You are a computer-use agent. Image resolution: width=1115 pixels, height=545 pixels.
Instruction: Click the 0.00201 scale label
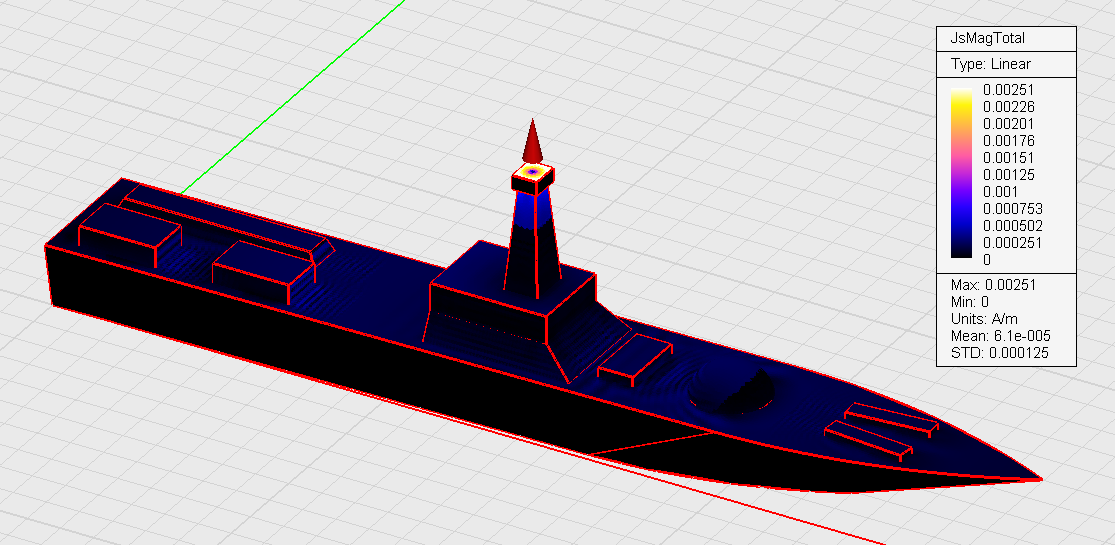click(1008, 124)
